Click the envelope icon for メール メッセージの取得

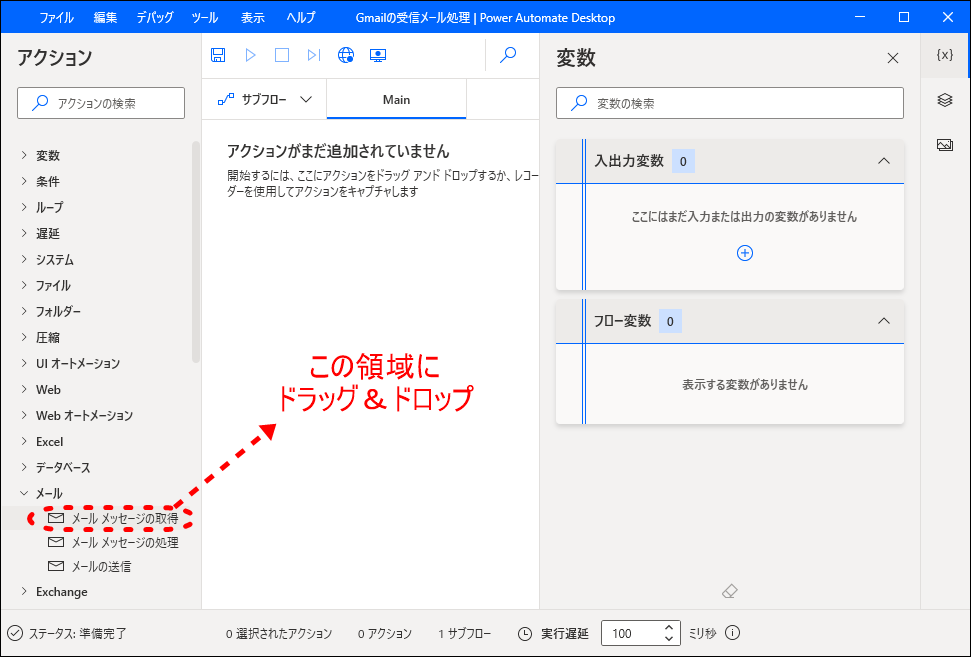(x=56, y=518)
